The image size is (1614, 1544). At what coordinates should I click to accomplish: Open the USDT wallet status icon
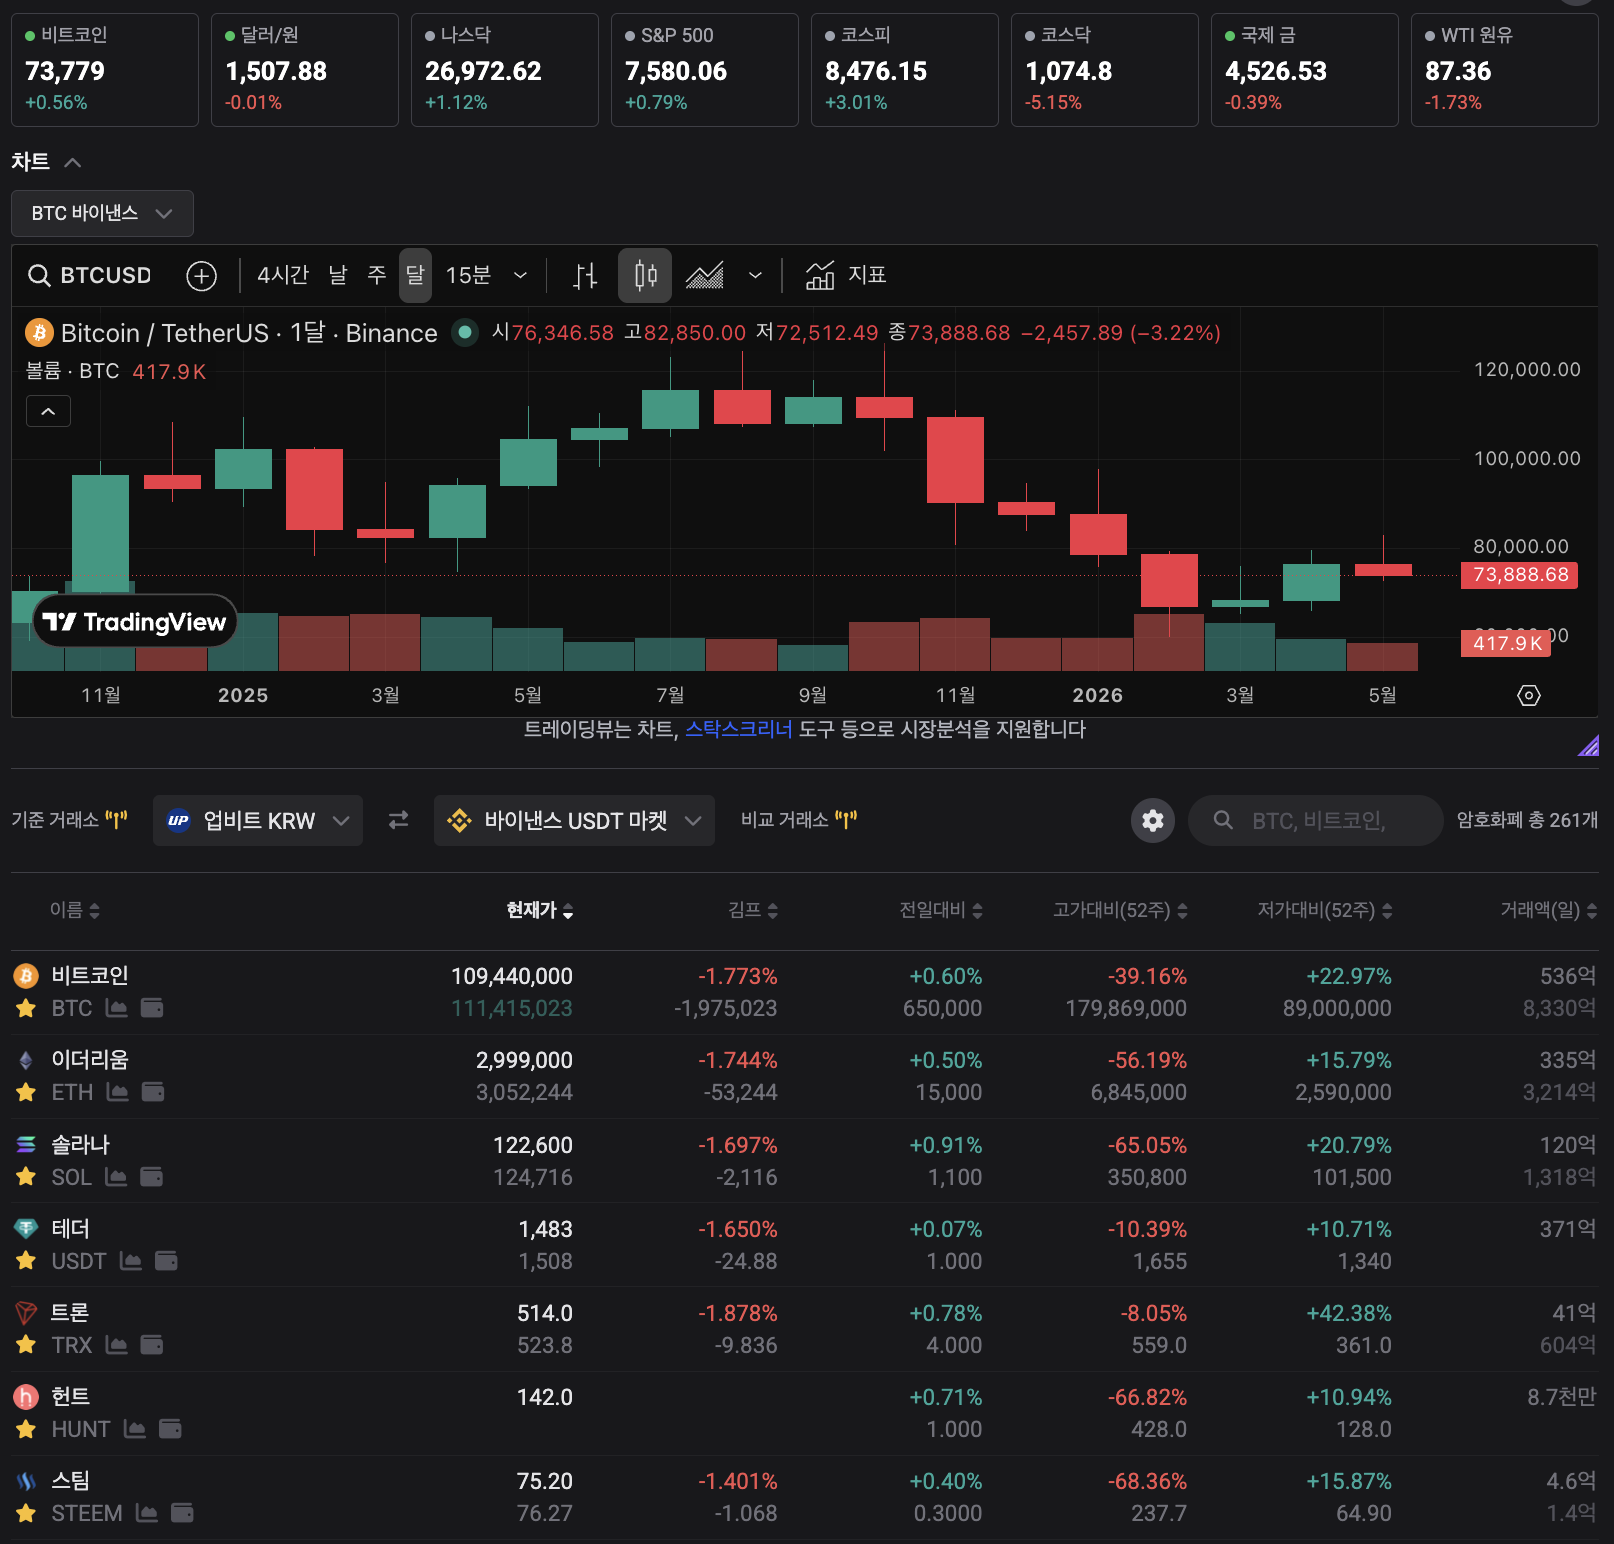166,1261
